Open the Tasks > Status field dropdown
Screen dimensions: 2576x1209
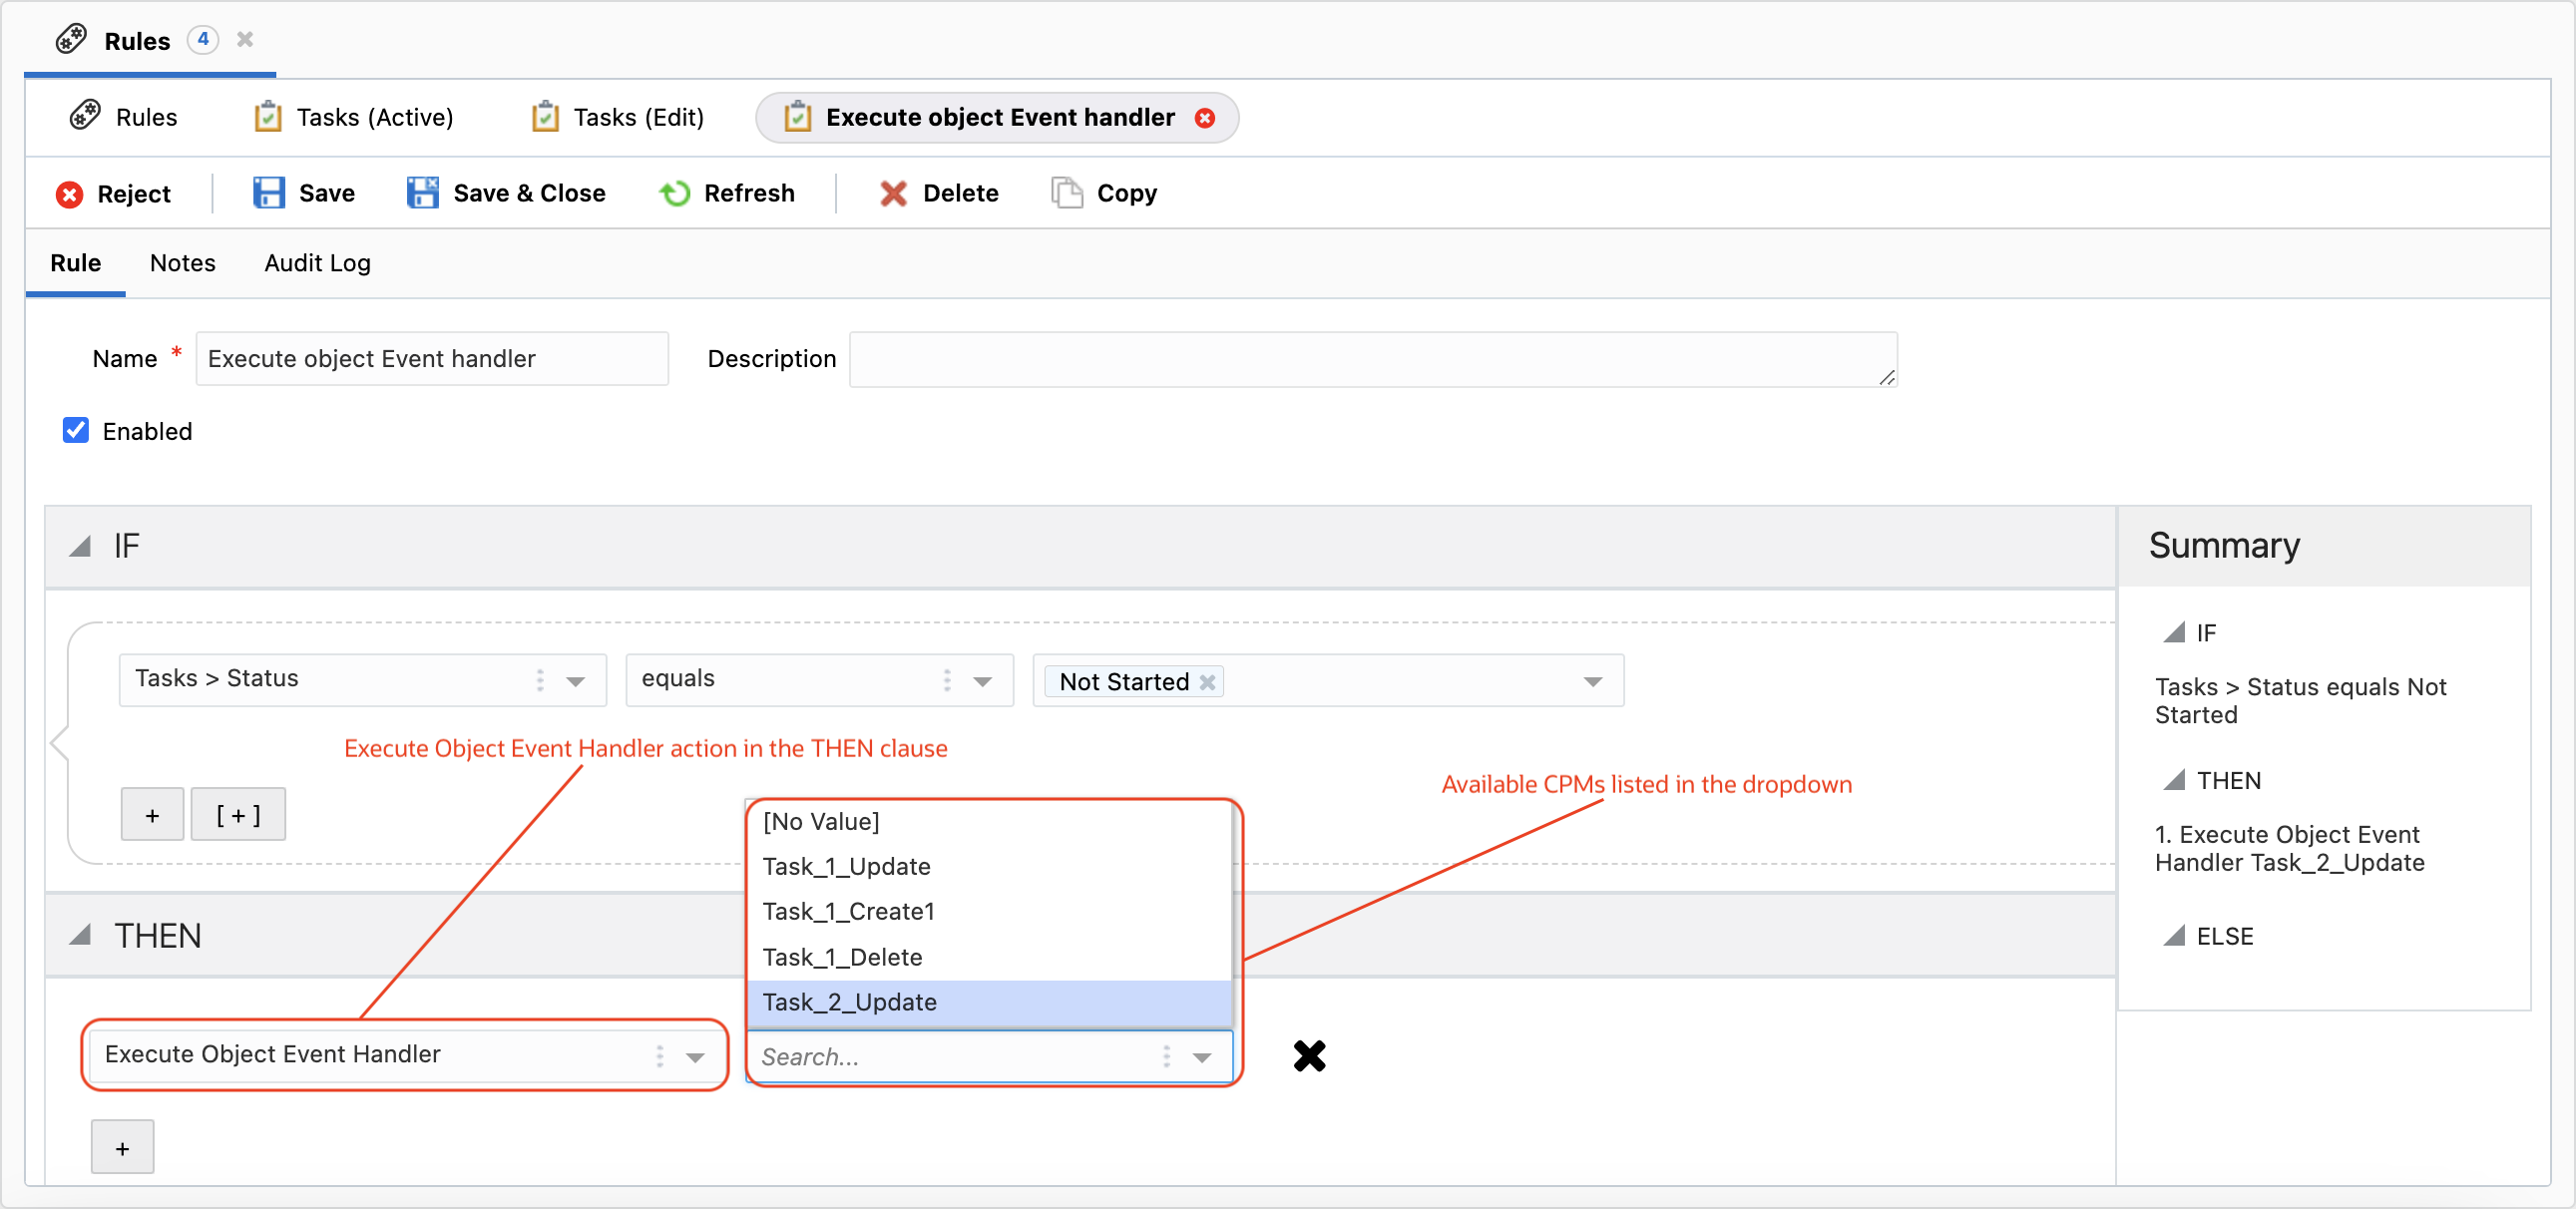(575, 681)
